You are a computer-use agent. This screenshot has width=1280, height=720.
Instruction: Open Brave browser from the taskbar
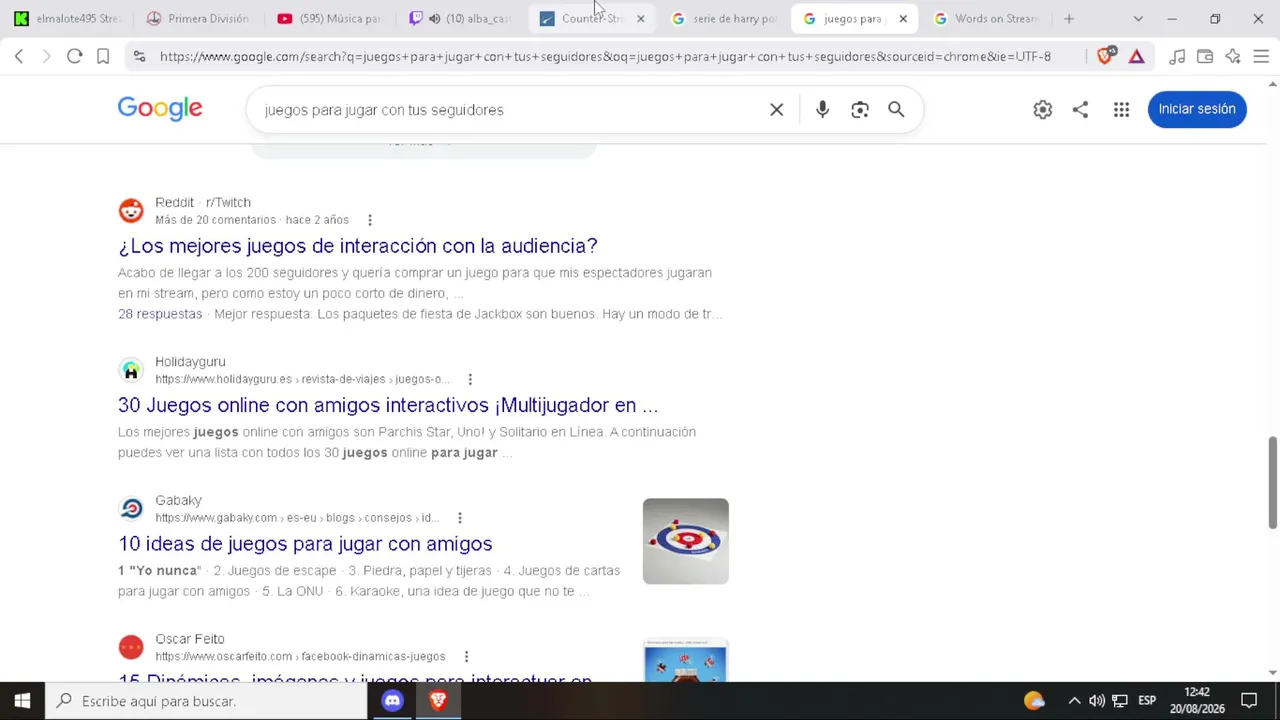point(438,701)
